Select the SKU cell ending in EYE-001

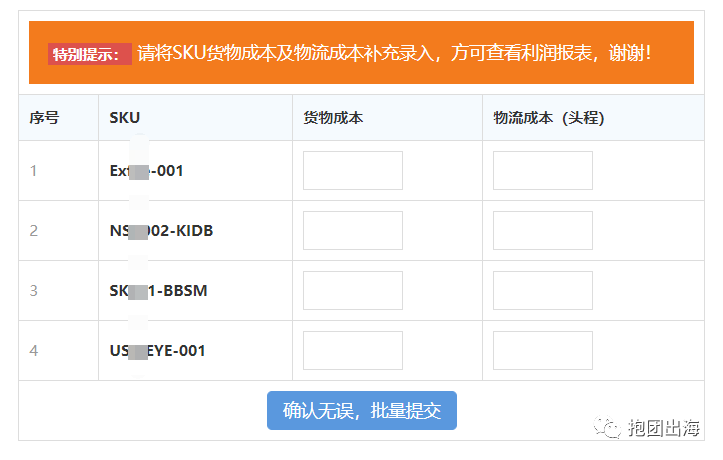tap(158, 351)
